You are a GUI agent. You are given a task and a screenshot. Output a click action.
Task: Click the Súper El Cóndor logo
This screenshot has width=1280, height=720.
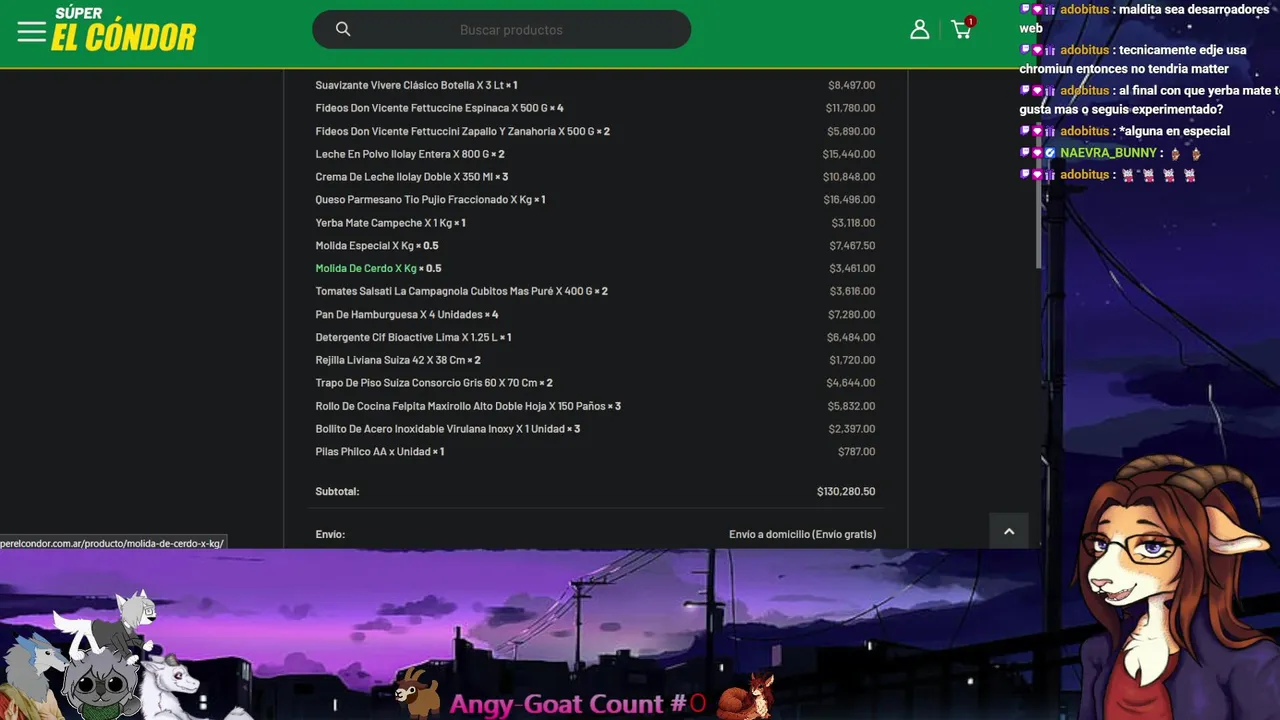[x=124, y=30]
